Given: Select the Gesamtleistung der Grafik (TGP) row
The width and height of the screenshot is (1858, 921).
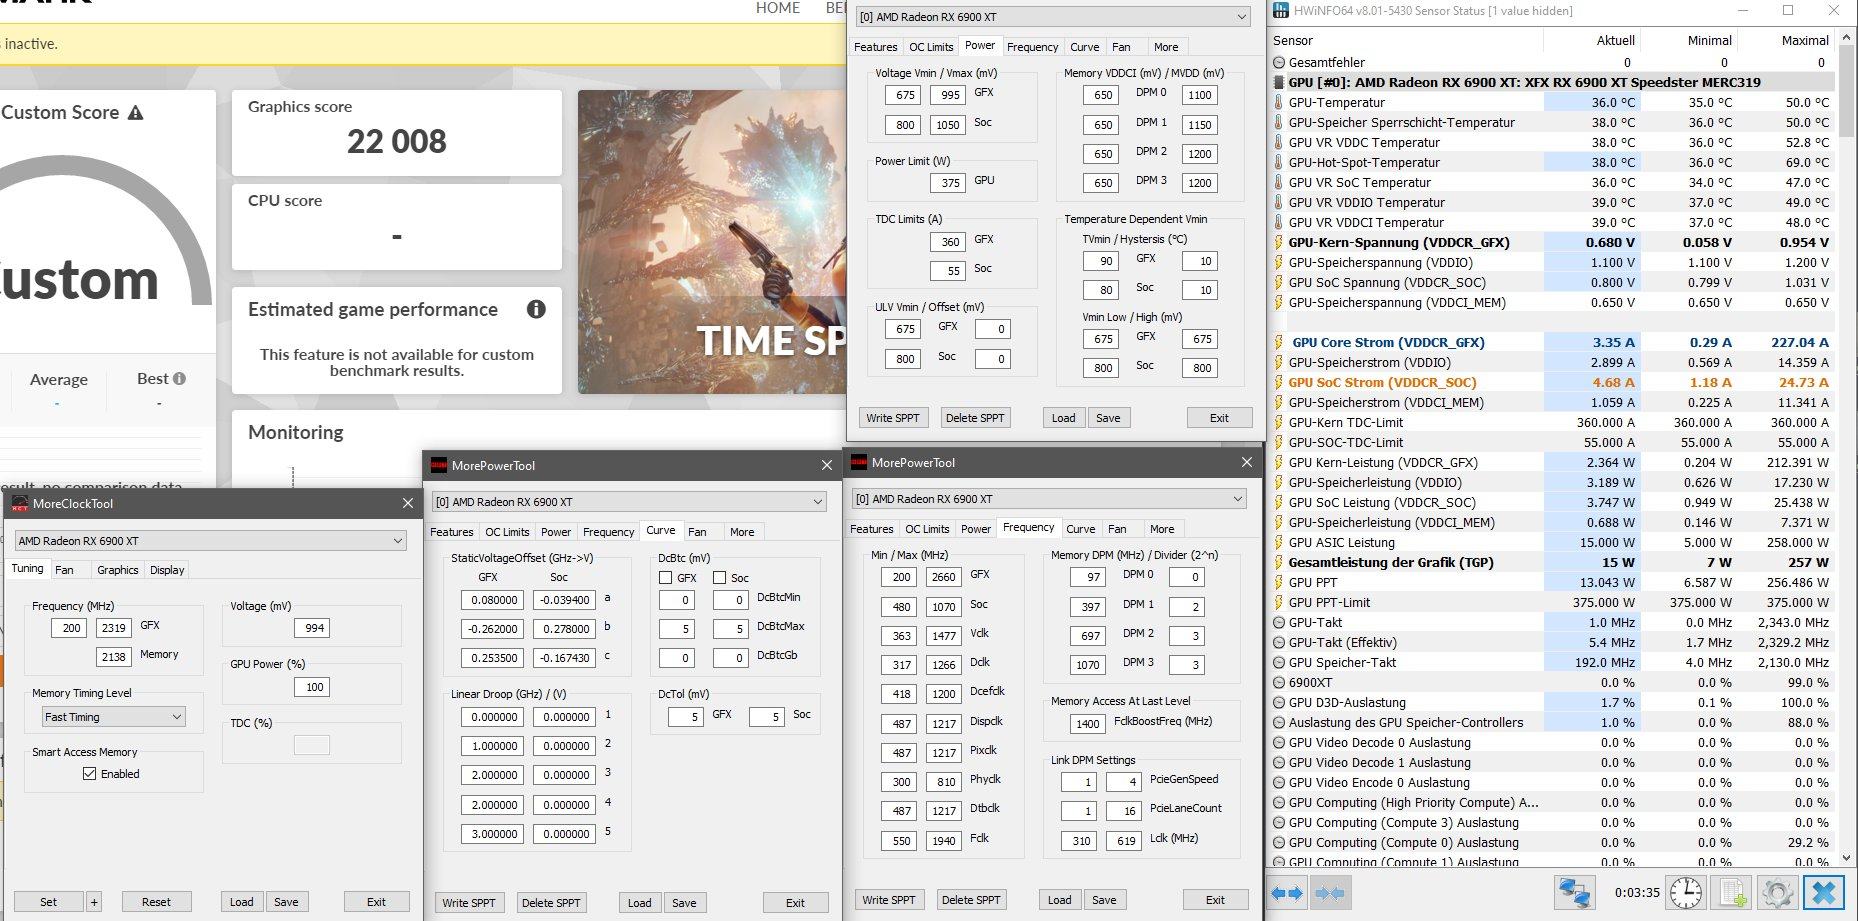Looking at the screenshot, I should pos(1554,562).
